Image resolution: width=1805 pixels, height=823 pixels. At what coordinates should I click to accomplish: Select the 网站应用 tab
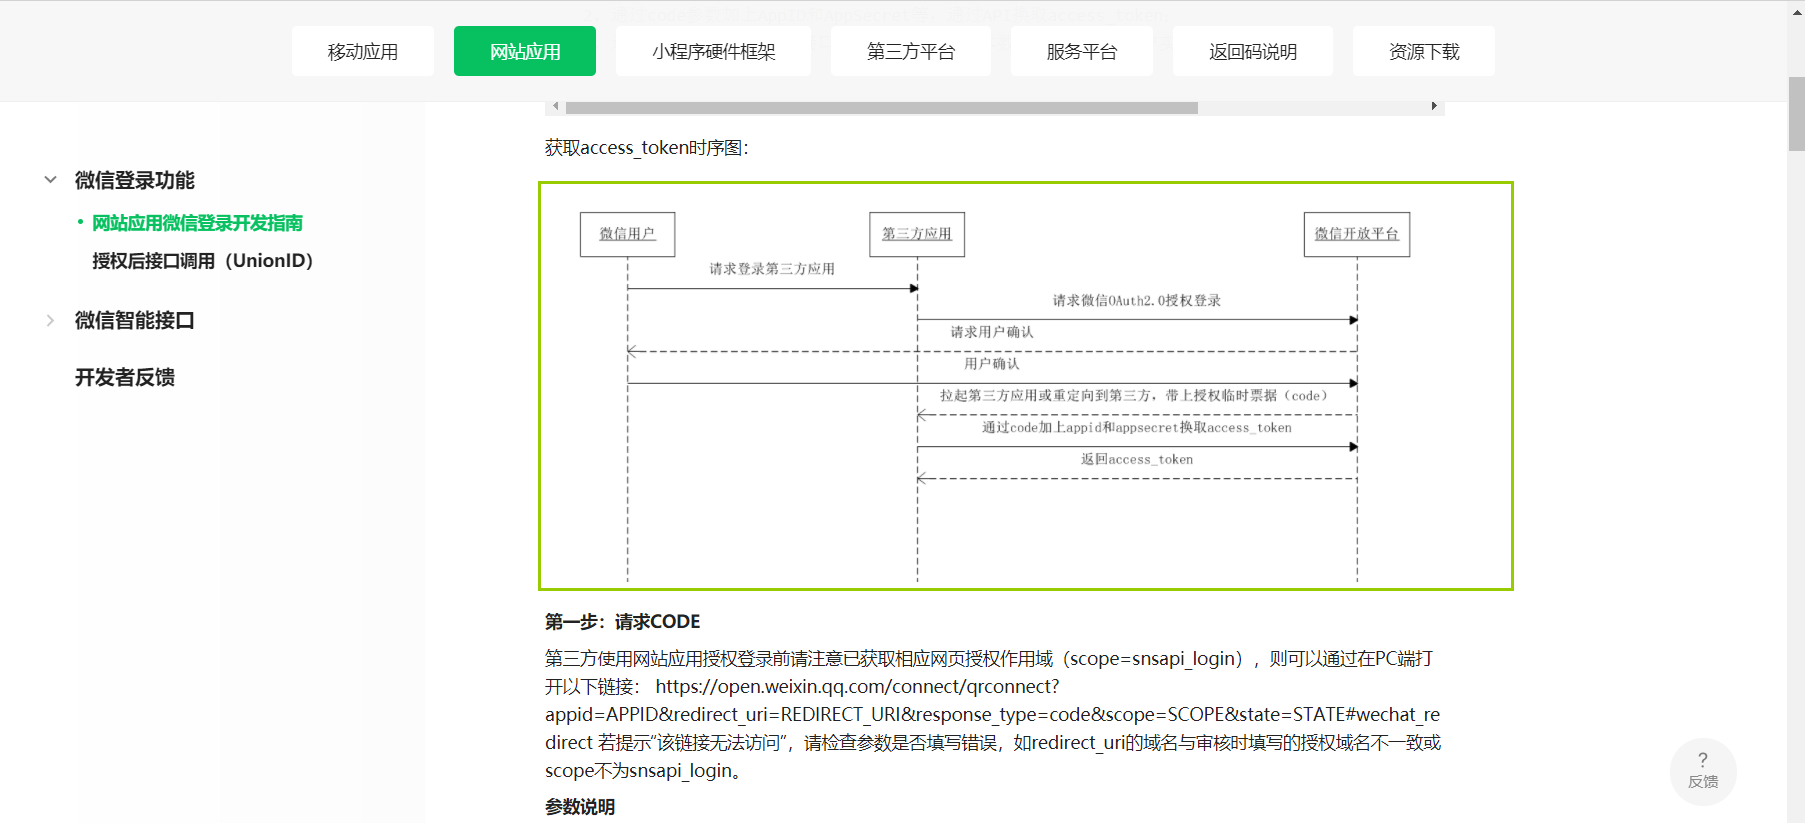pyautogui.click(x=525, y=51)
